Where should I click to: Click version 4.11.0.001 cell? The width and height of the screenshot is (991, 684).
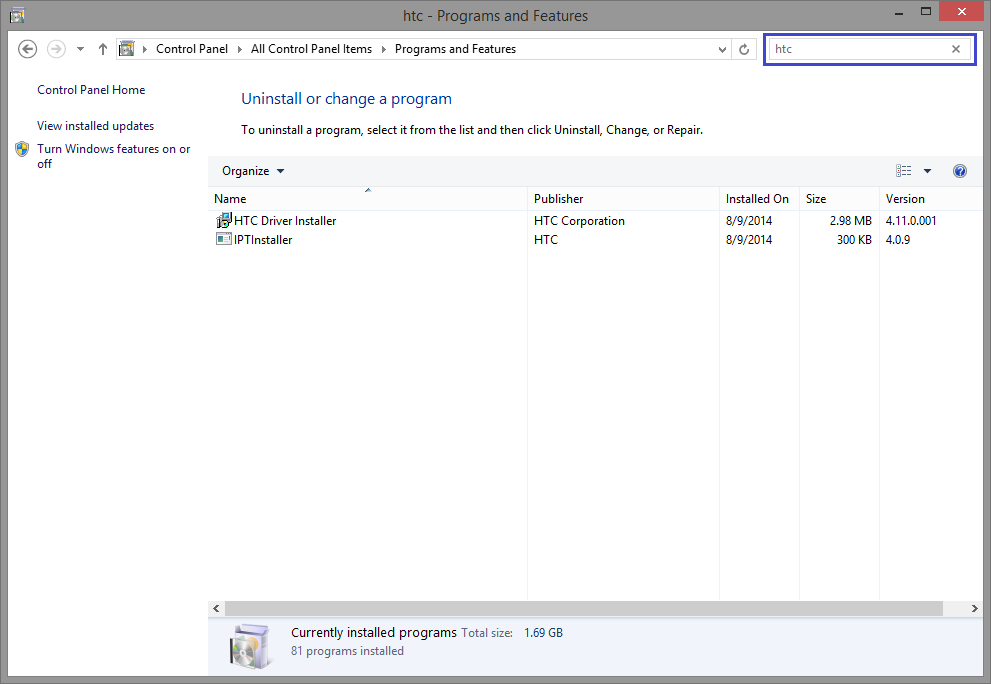911,221
